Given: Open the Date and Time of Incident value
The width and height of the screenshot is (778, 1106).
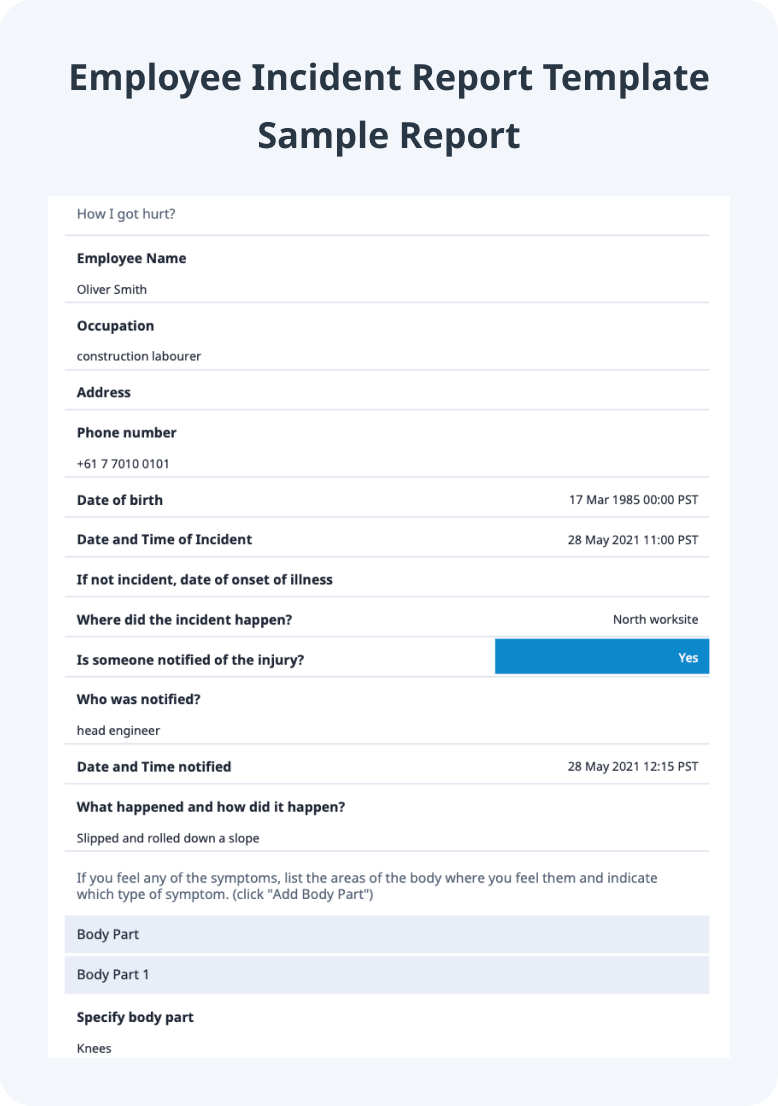Looking at the screenshot, I should 633,540.
